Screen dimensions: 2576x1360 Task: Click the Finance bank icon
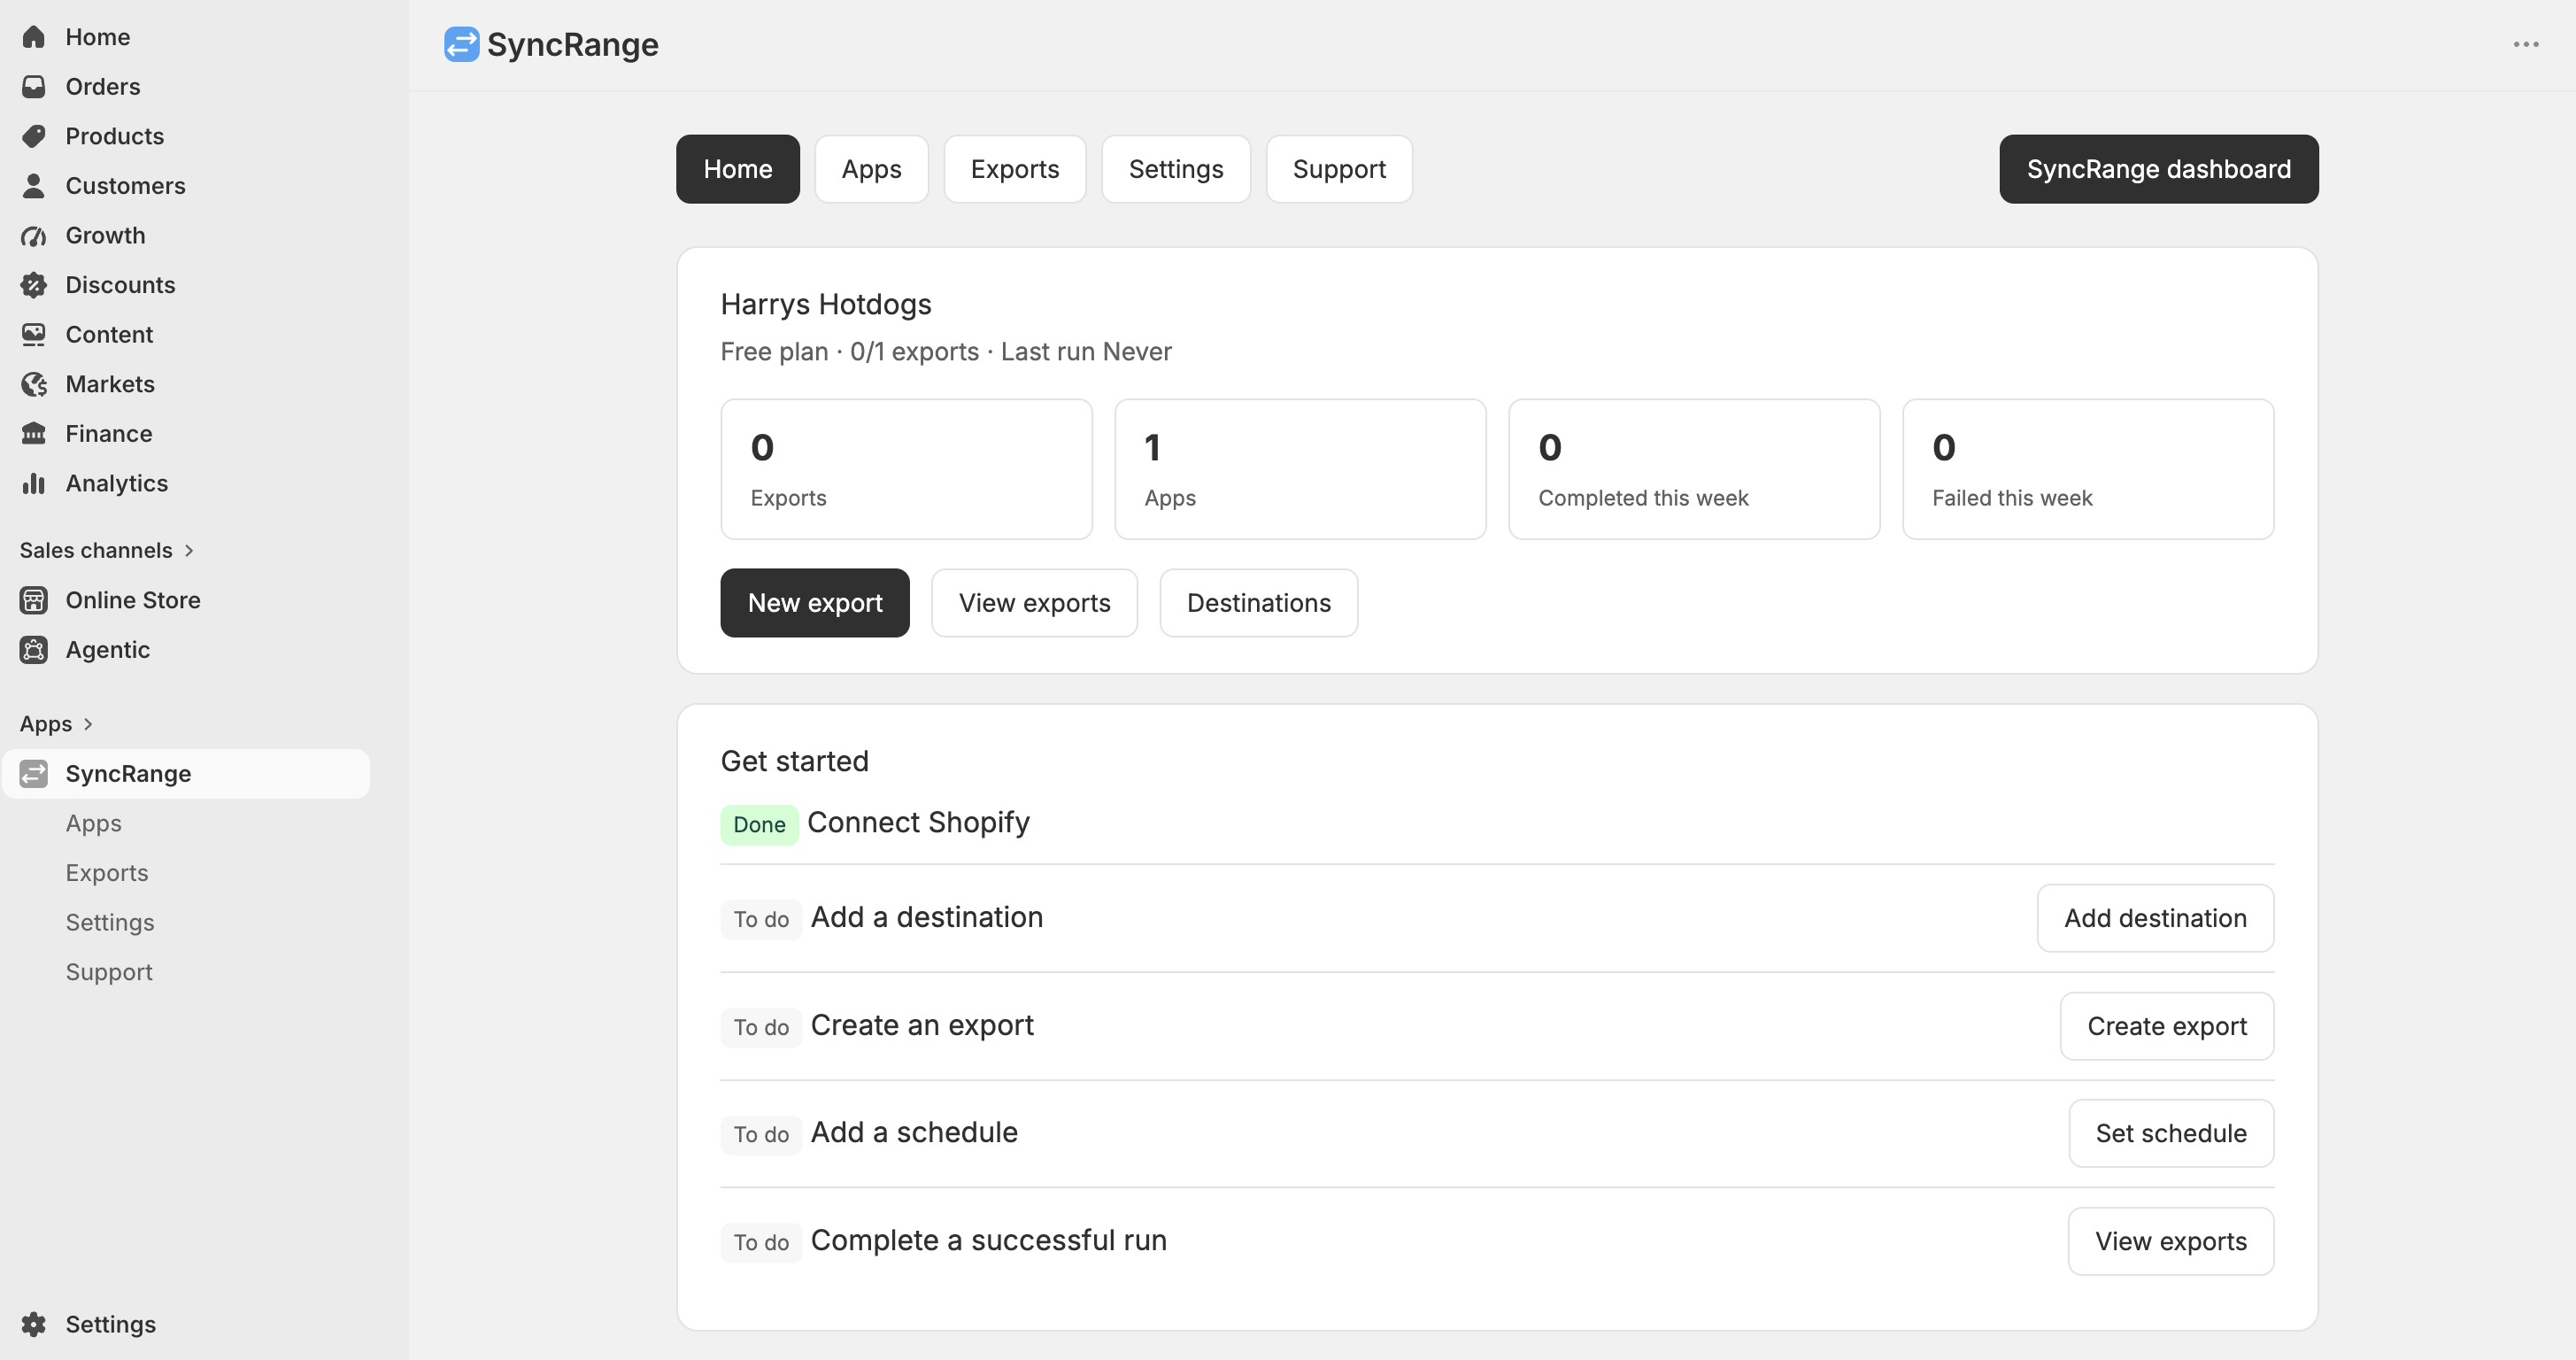34,434
